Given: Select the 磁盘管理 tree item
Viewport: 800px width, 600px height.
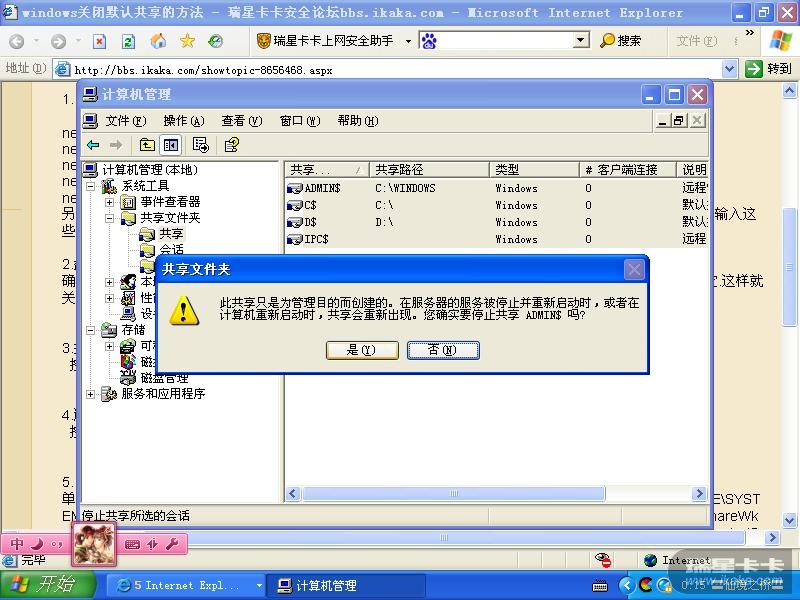Looking at the screenshot, I should point(164,379).
